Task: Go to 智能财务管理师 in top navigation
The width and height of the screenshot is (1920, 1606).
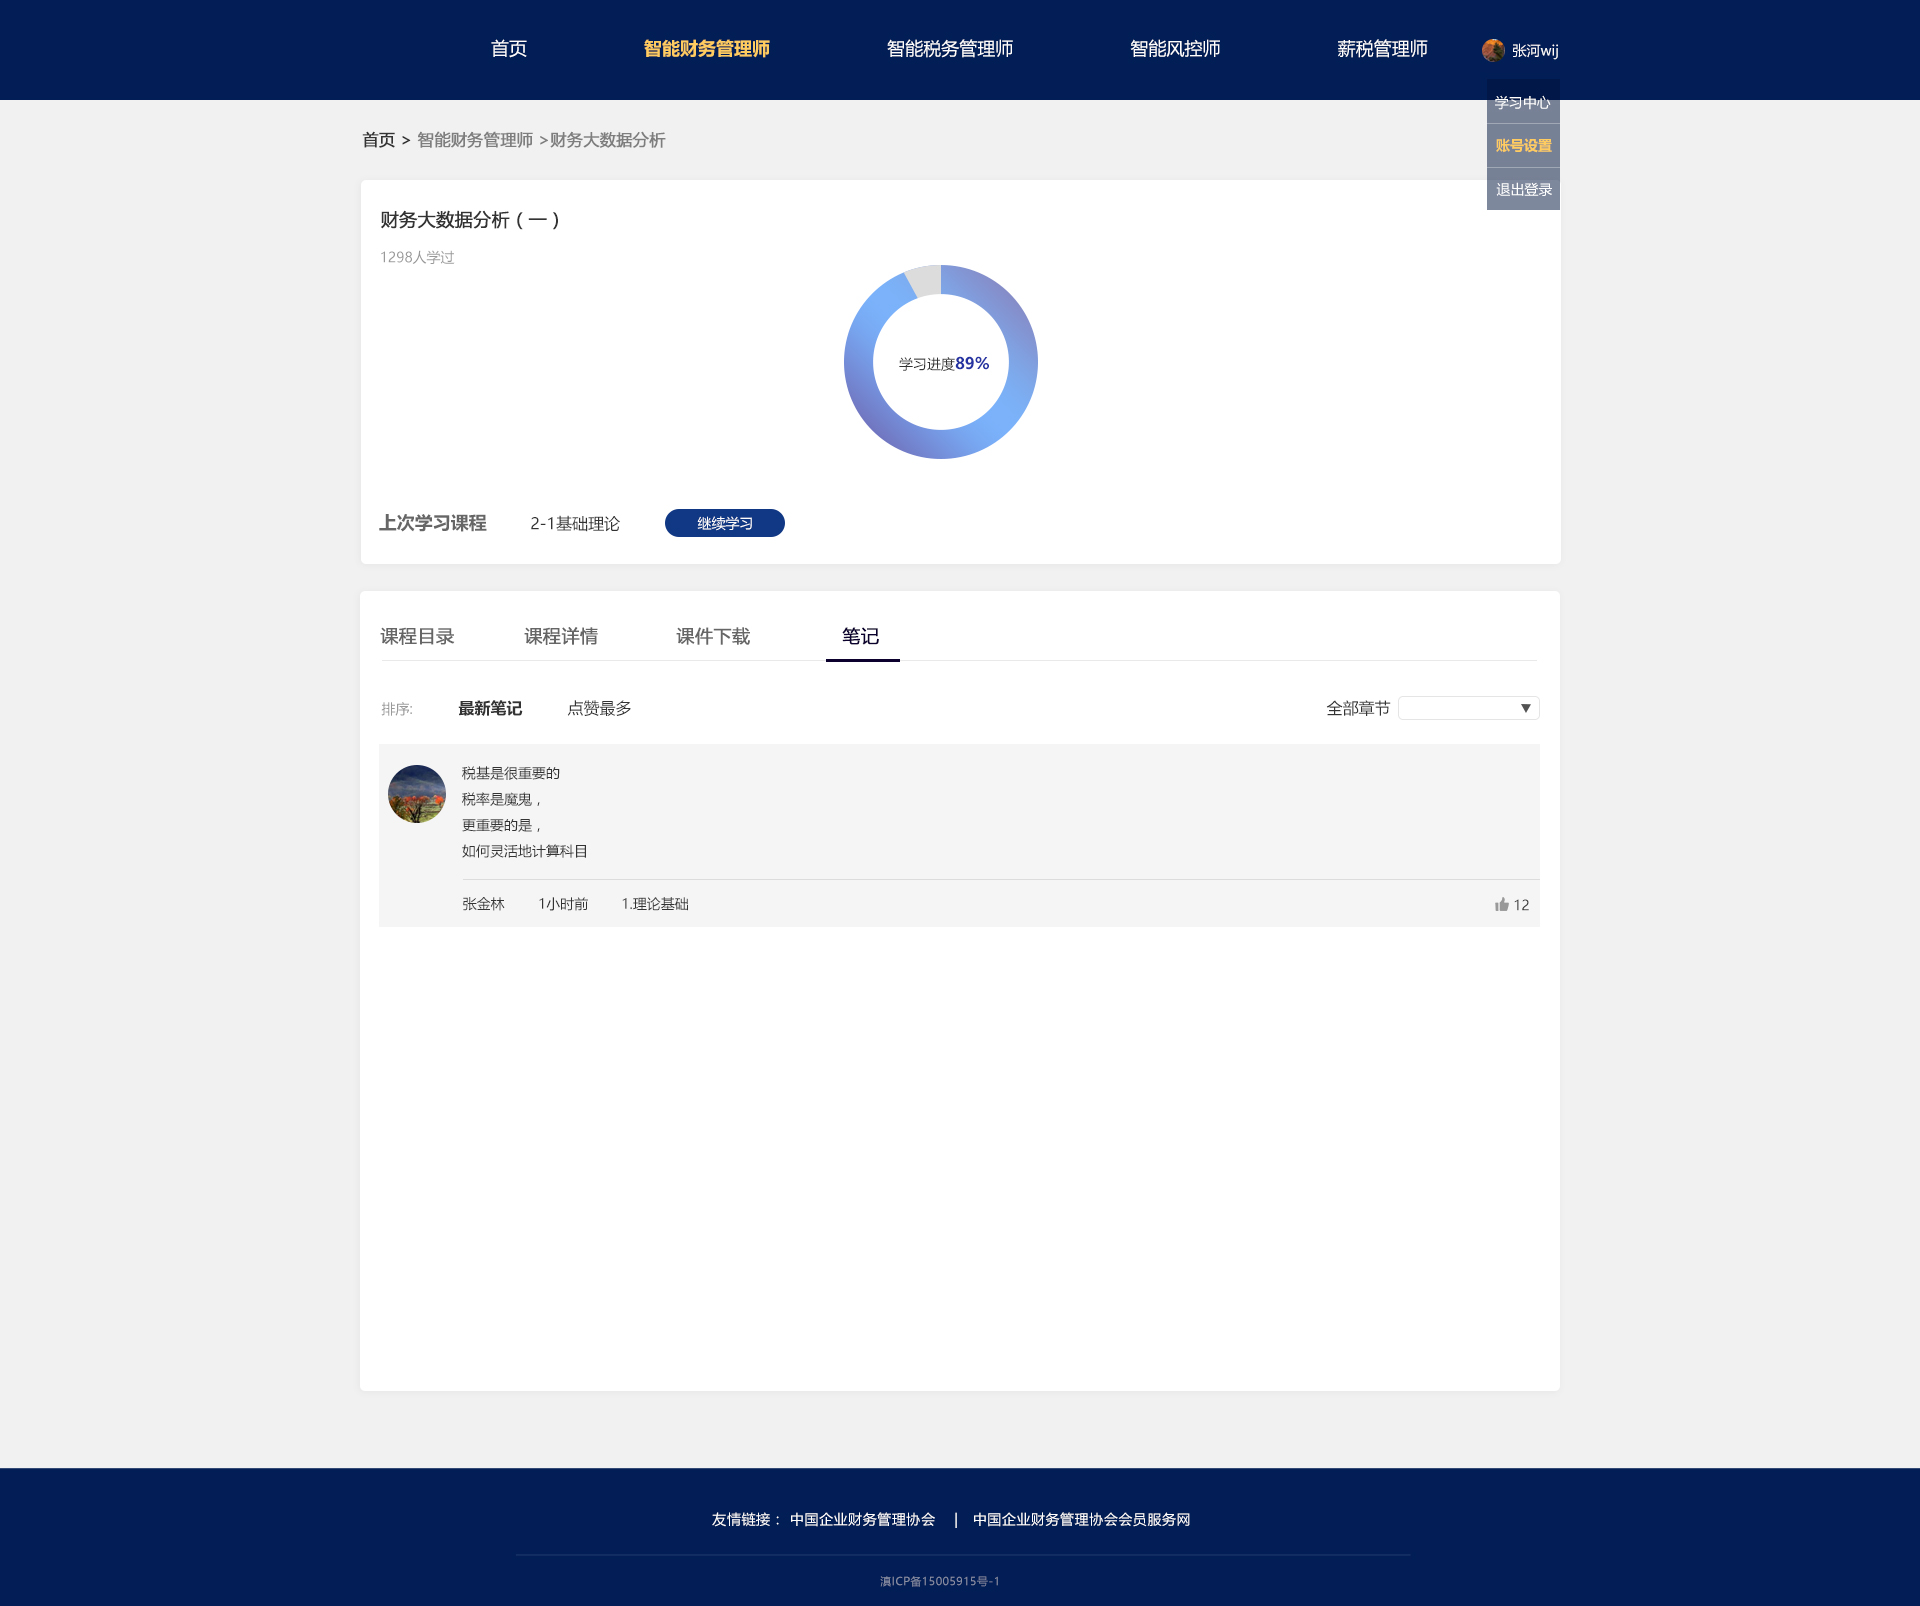Action: pos(706,49)
